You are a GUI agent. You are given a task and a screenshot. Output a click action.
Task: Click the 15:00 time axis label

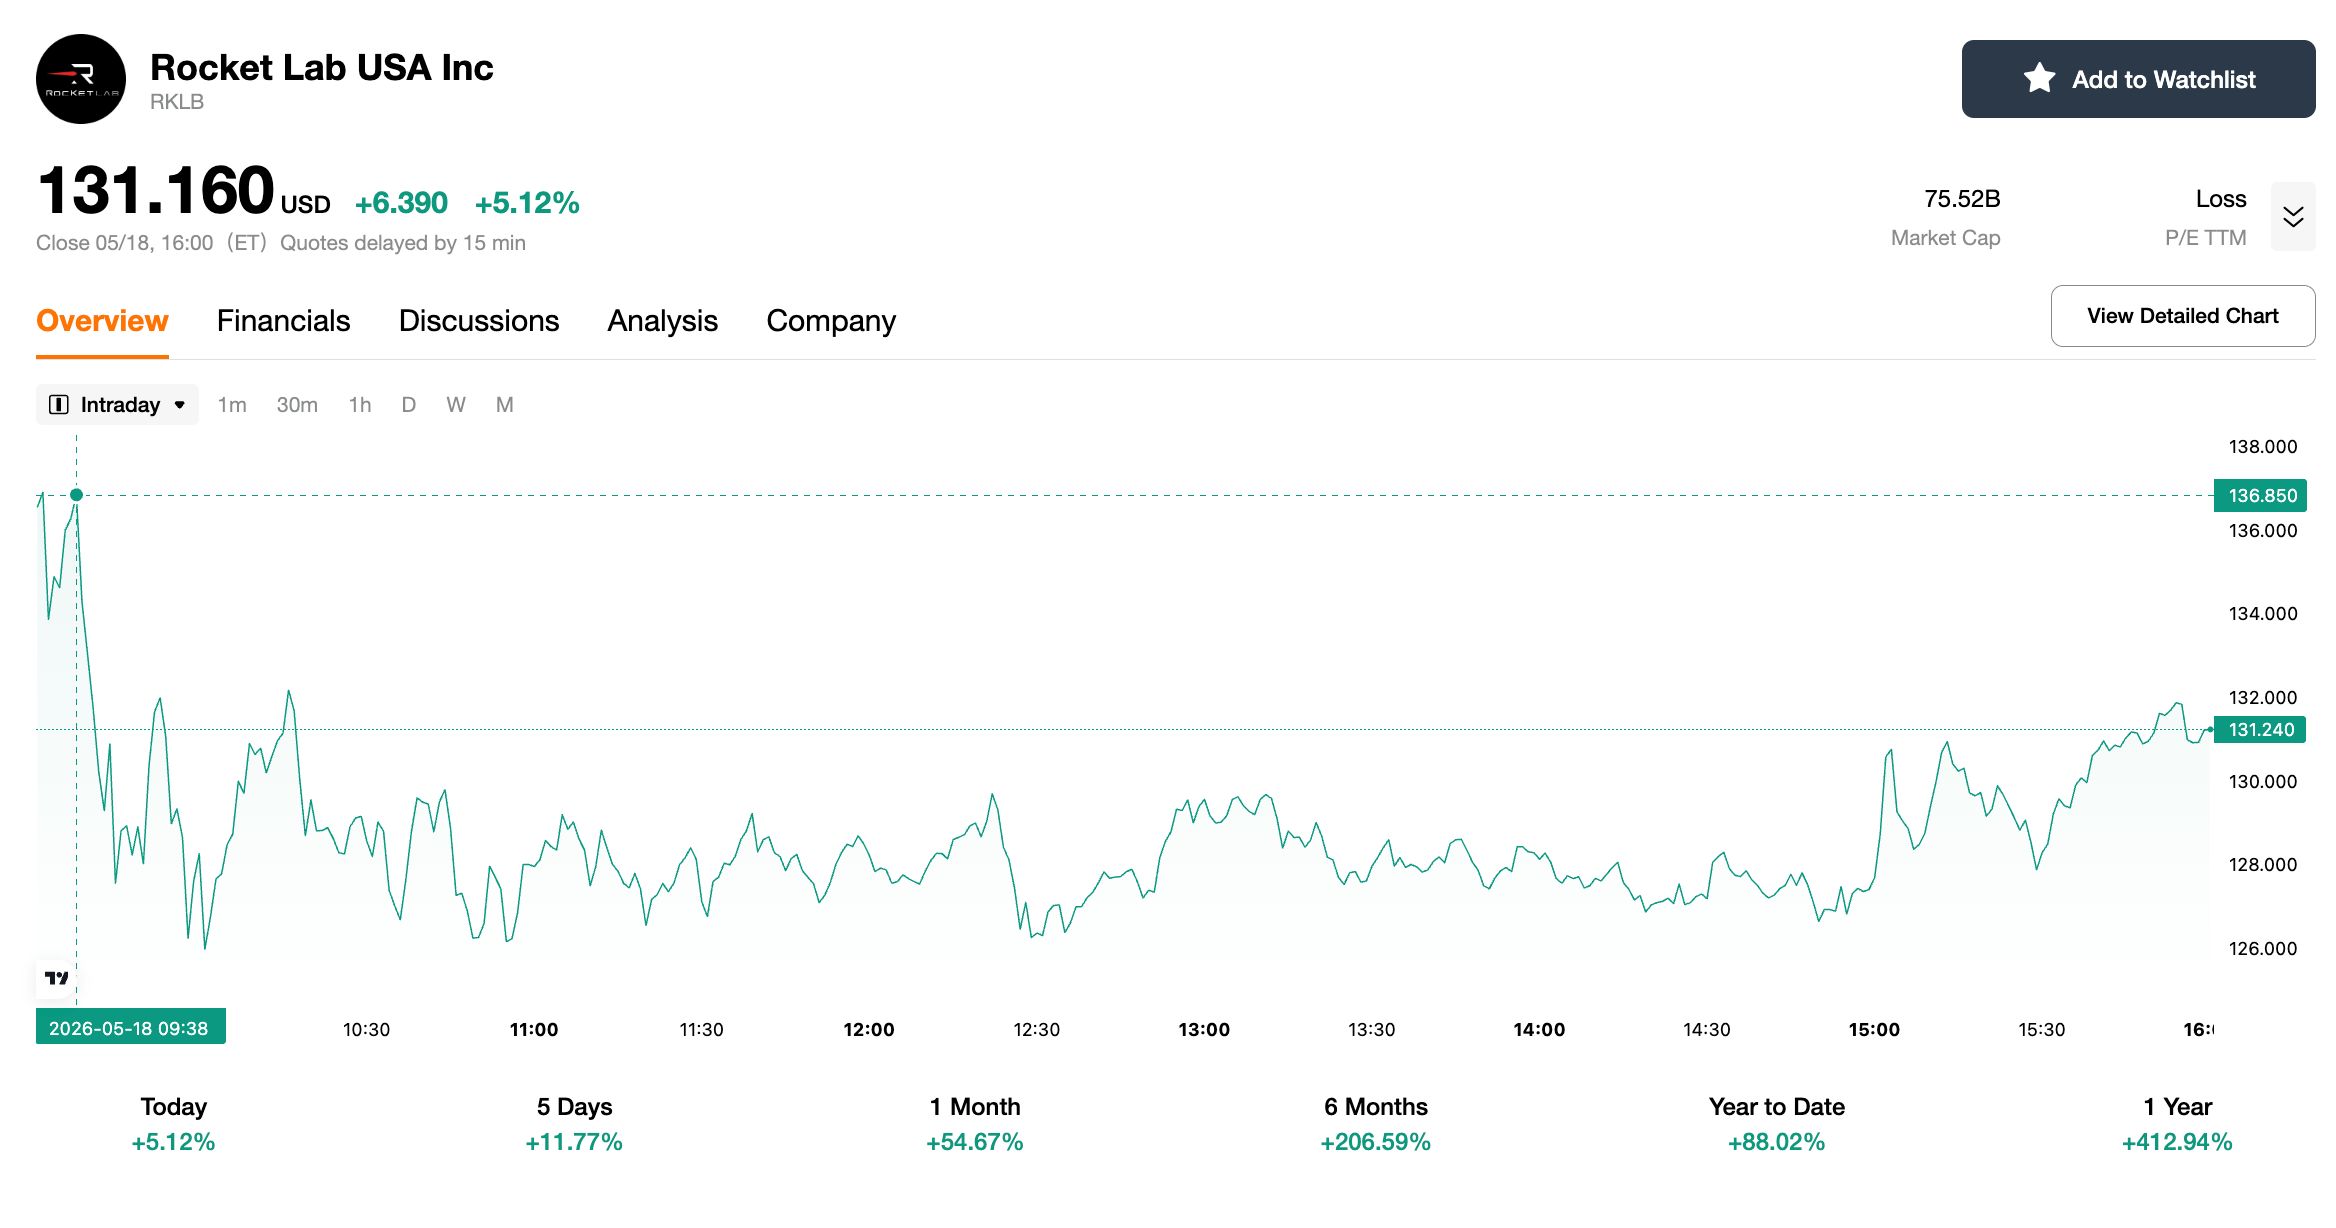click(x=1874, y=1029)
